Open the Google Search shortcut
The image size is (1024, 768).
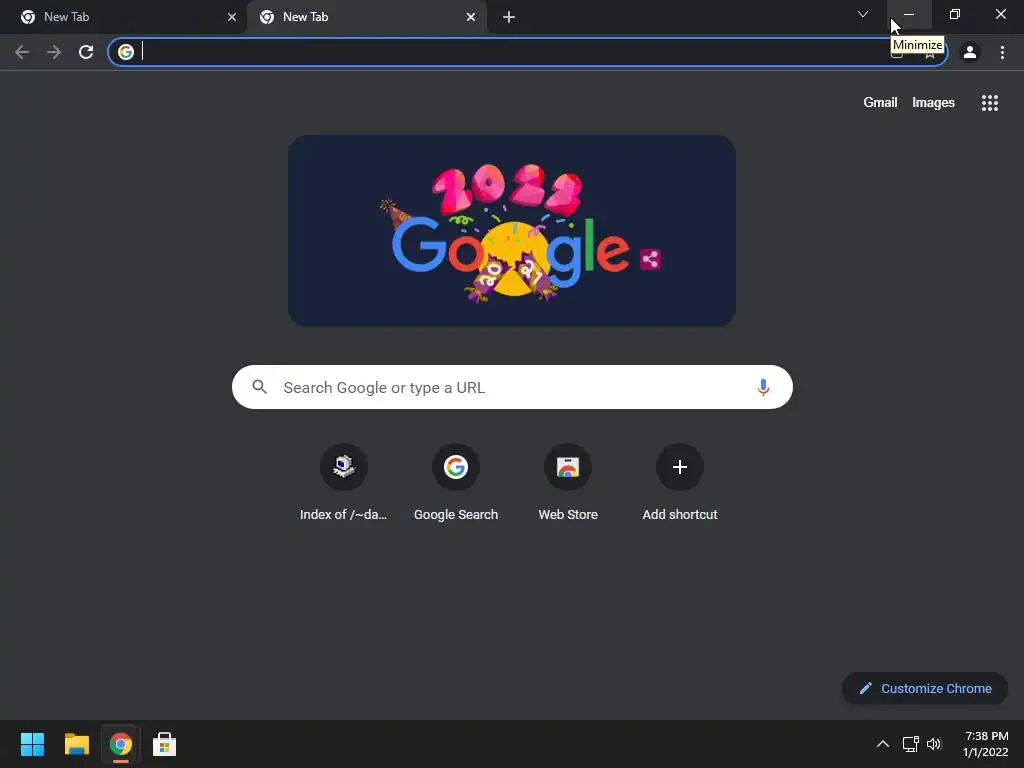click(x=456, y=483)
